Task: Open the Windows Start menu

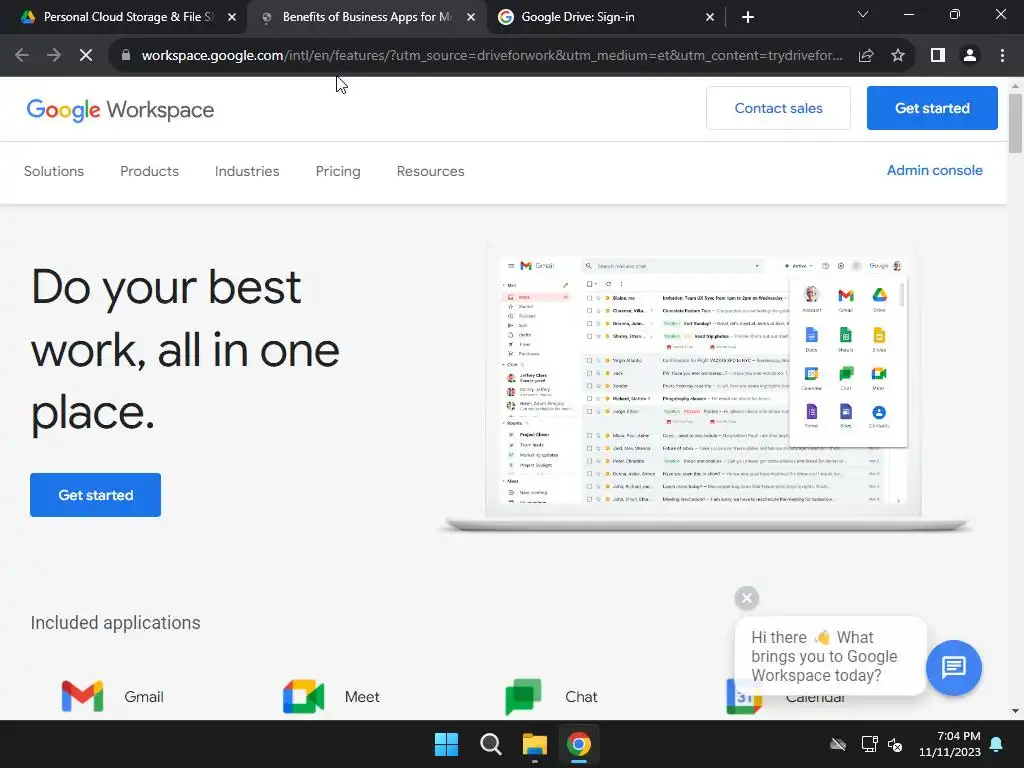Action: [447, 744]
